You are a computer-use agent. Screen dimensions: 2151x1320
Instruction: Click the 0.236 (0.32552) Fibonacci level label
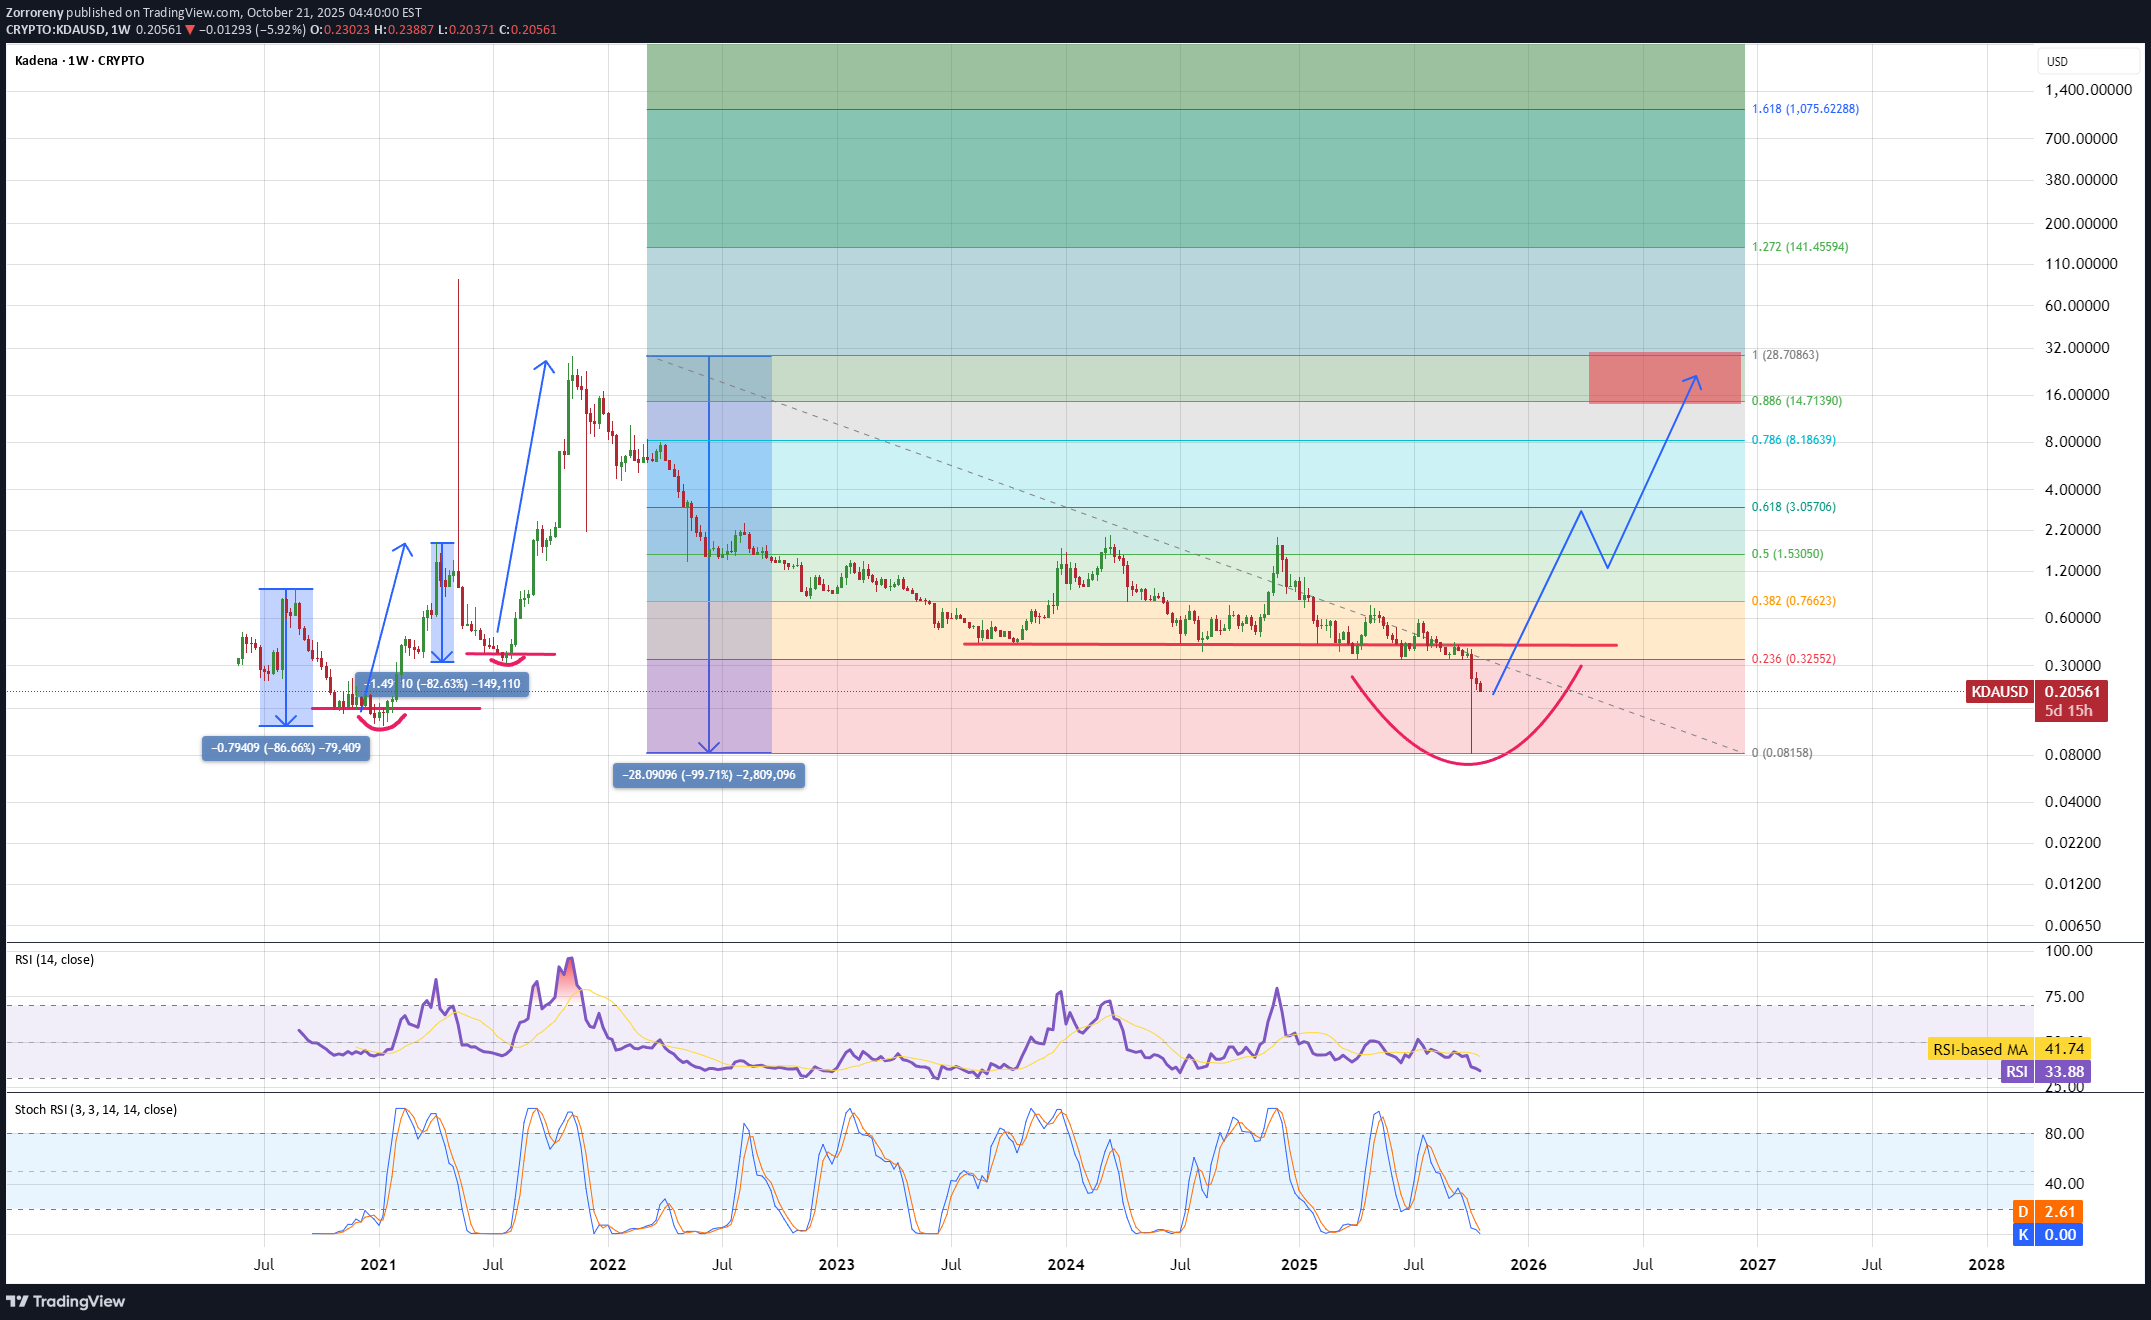[x=1793, y=659]
